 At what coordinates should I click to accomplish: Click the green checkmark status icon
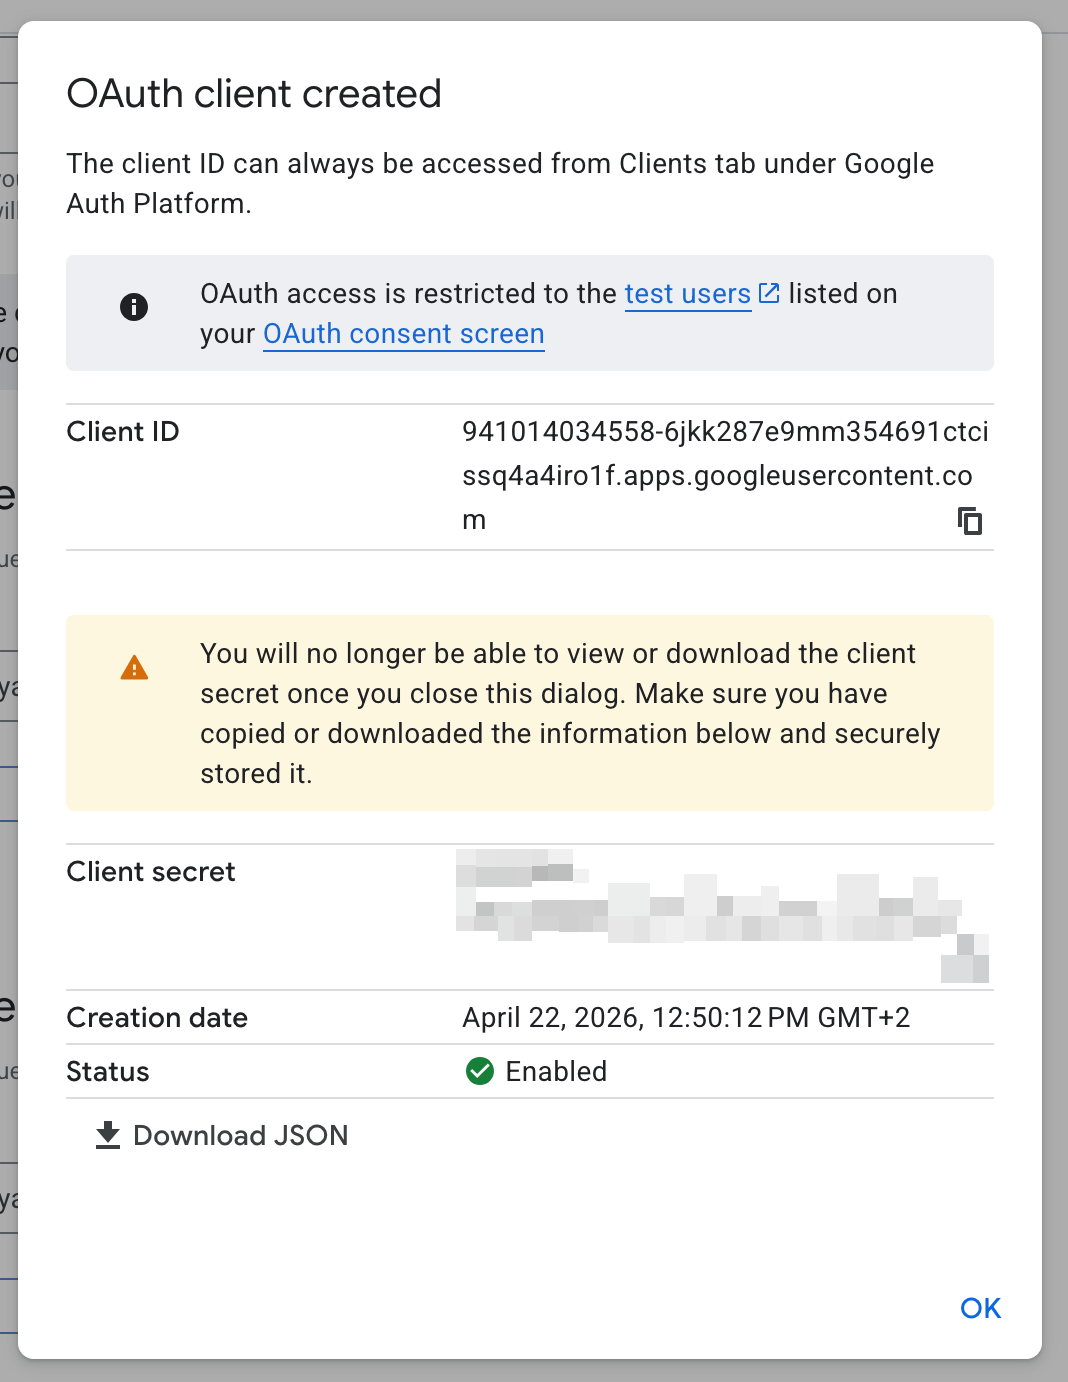480,1071
